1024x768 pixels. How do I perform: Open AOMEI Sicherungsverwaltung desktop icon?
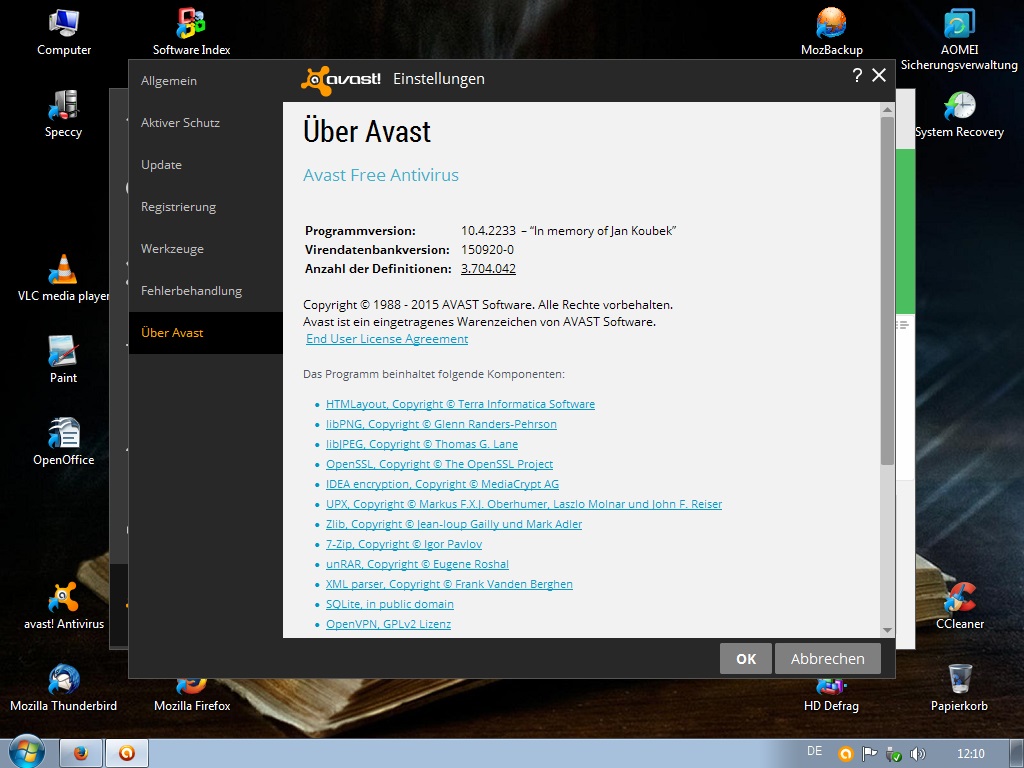(x=959, y=39)
